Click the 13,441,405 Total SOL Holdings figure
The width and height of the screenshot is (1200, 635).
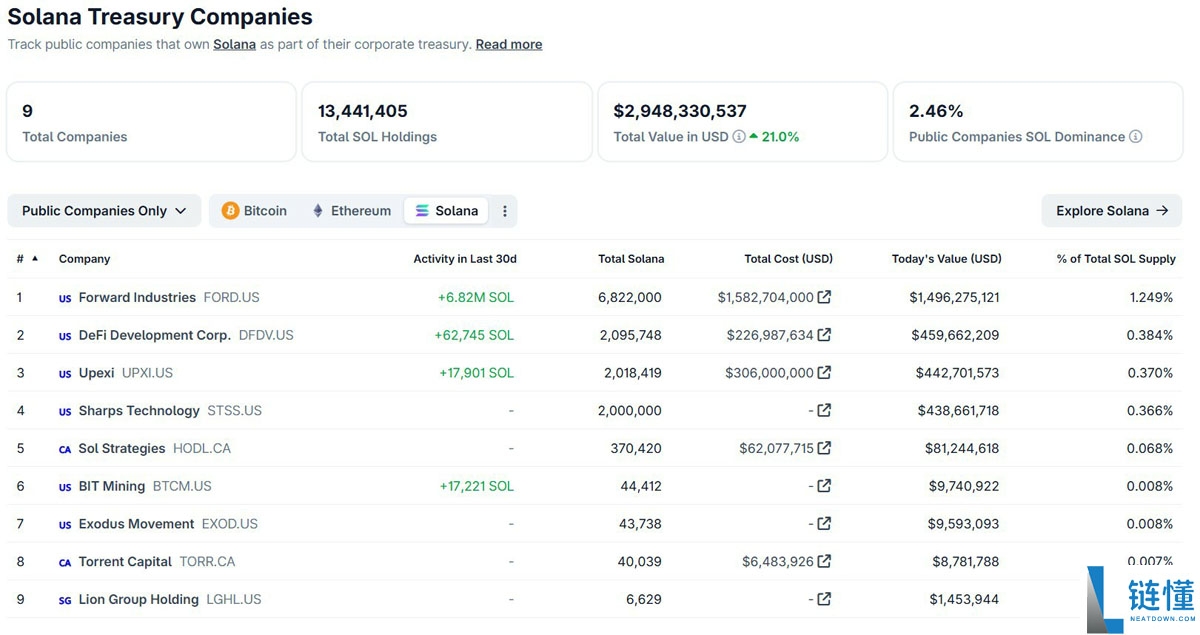click(363, 111)
